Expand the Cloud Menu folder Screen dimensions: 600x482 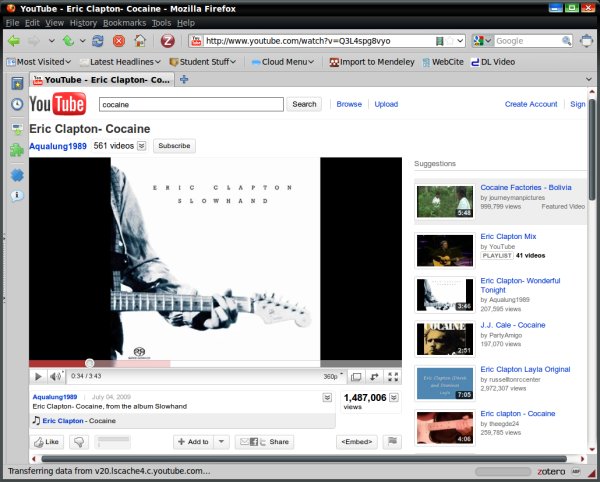click(283, 62)
